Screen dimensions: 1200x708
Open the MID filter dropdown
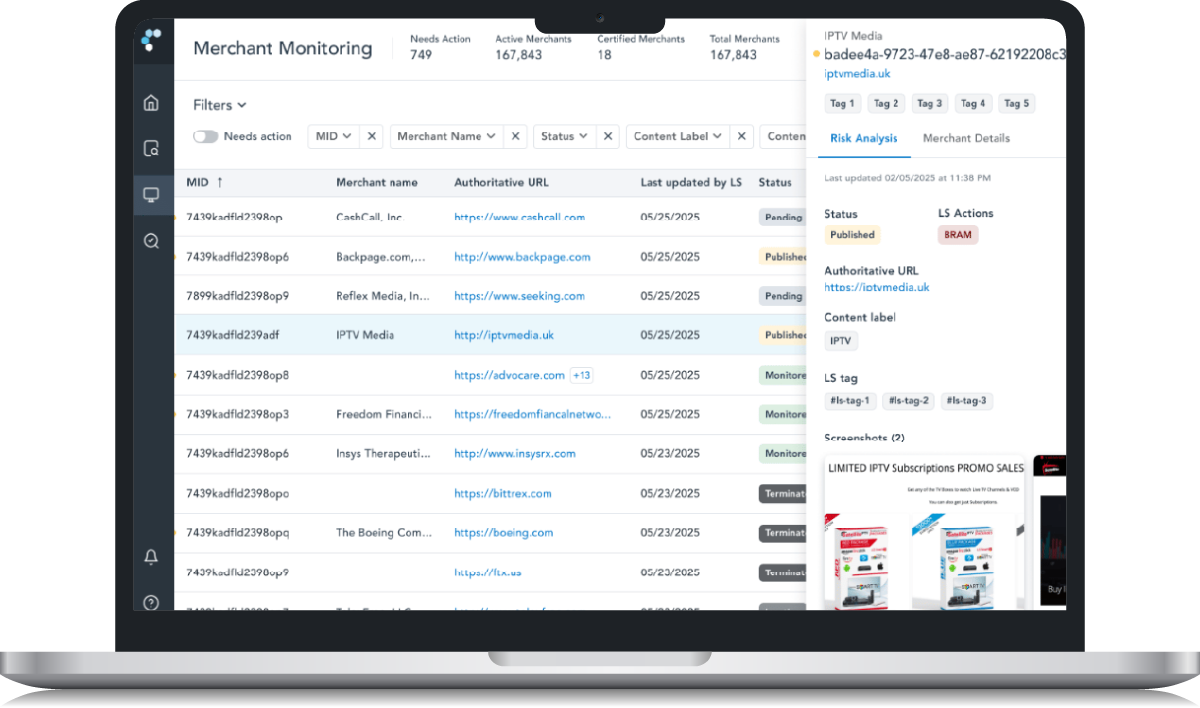coord(334,136)
